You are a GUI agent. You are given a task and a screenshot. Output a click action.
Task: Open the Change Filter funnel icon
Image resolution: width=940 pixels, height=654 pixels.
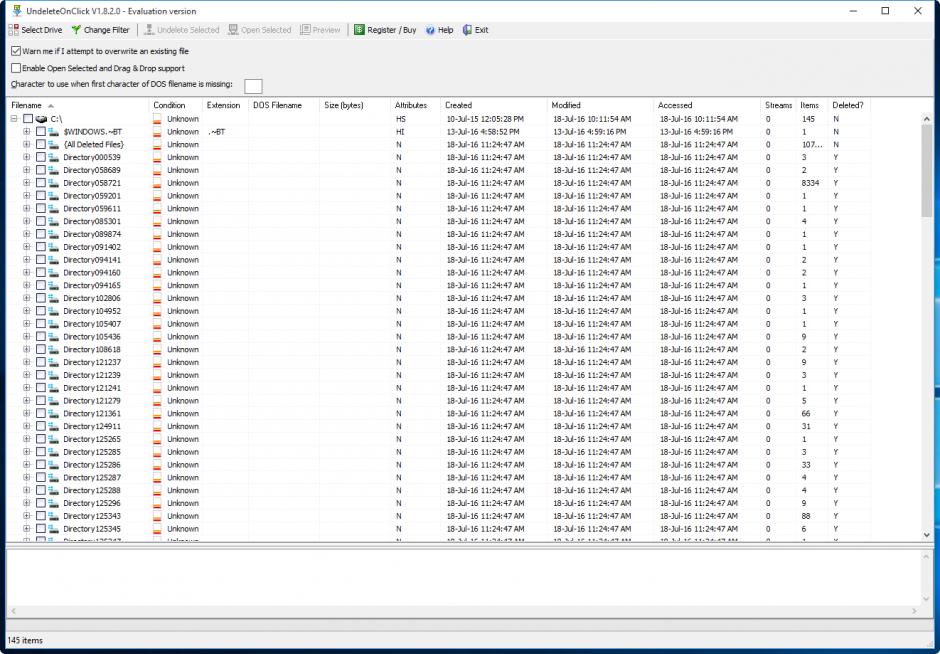76,30
